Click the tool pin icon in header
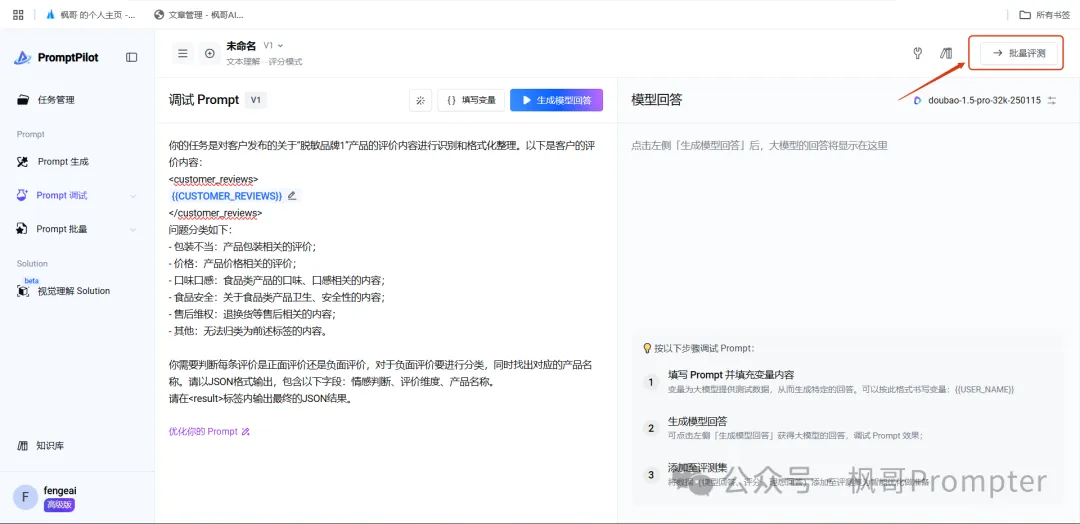Image resolution: width=1080 pixels, height=524 pixels. (917, 53)
